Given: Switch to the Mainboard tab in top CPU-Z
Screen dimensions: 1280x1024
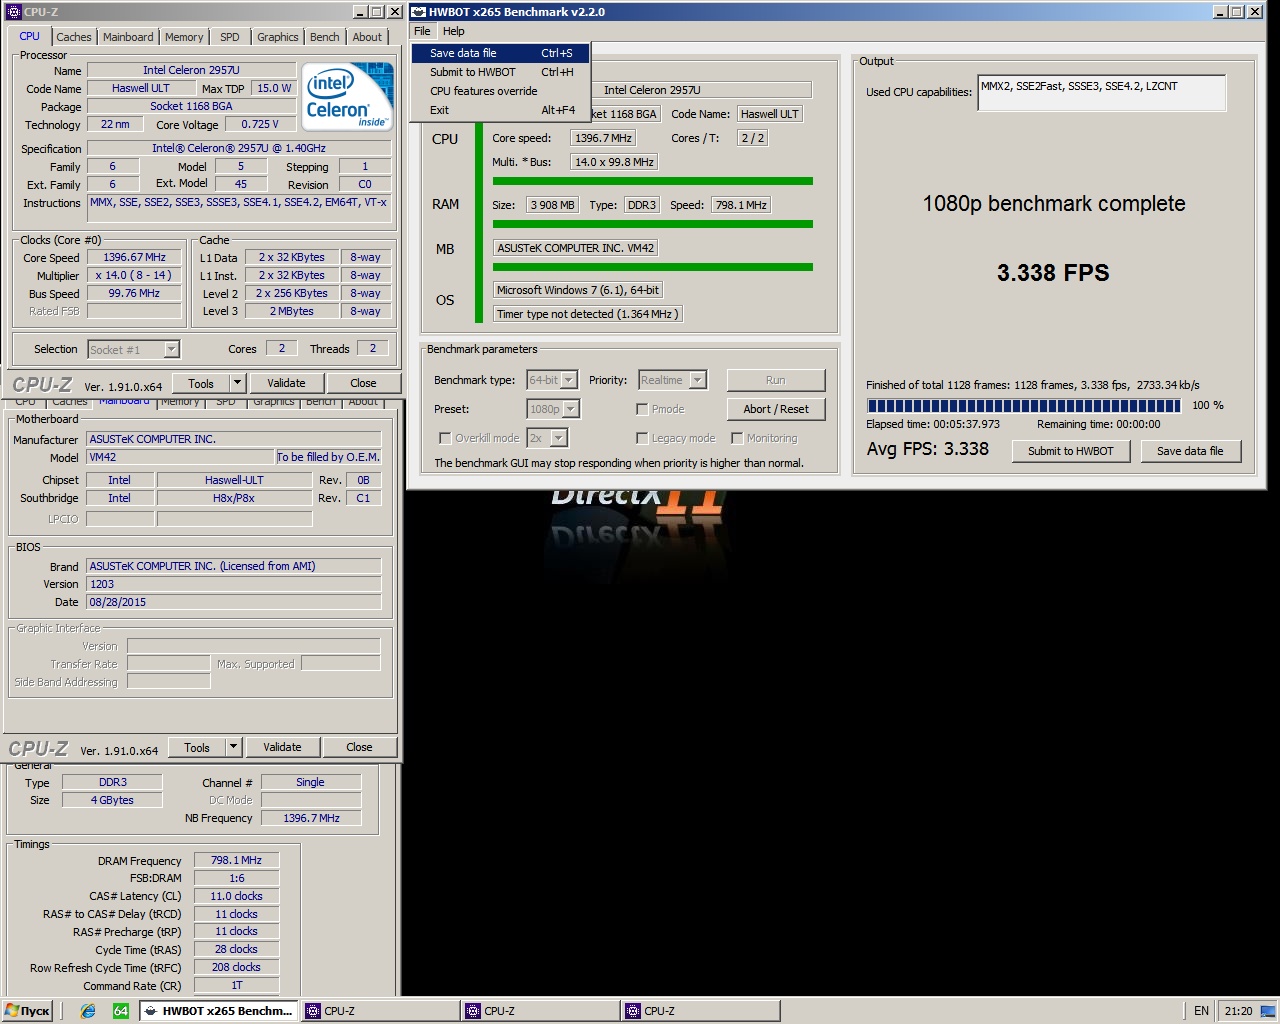Looking at the screenshot, I should point(128,37).
